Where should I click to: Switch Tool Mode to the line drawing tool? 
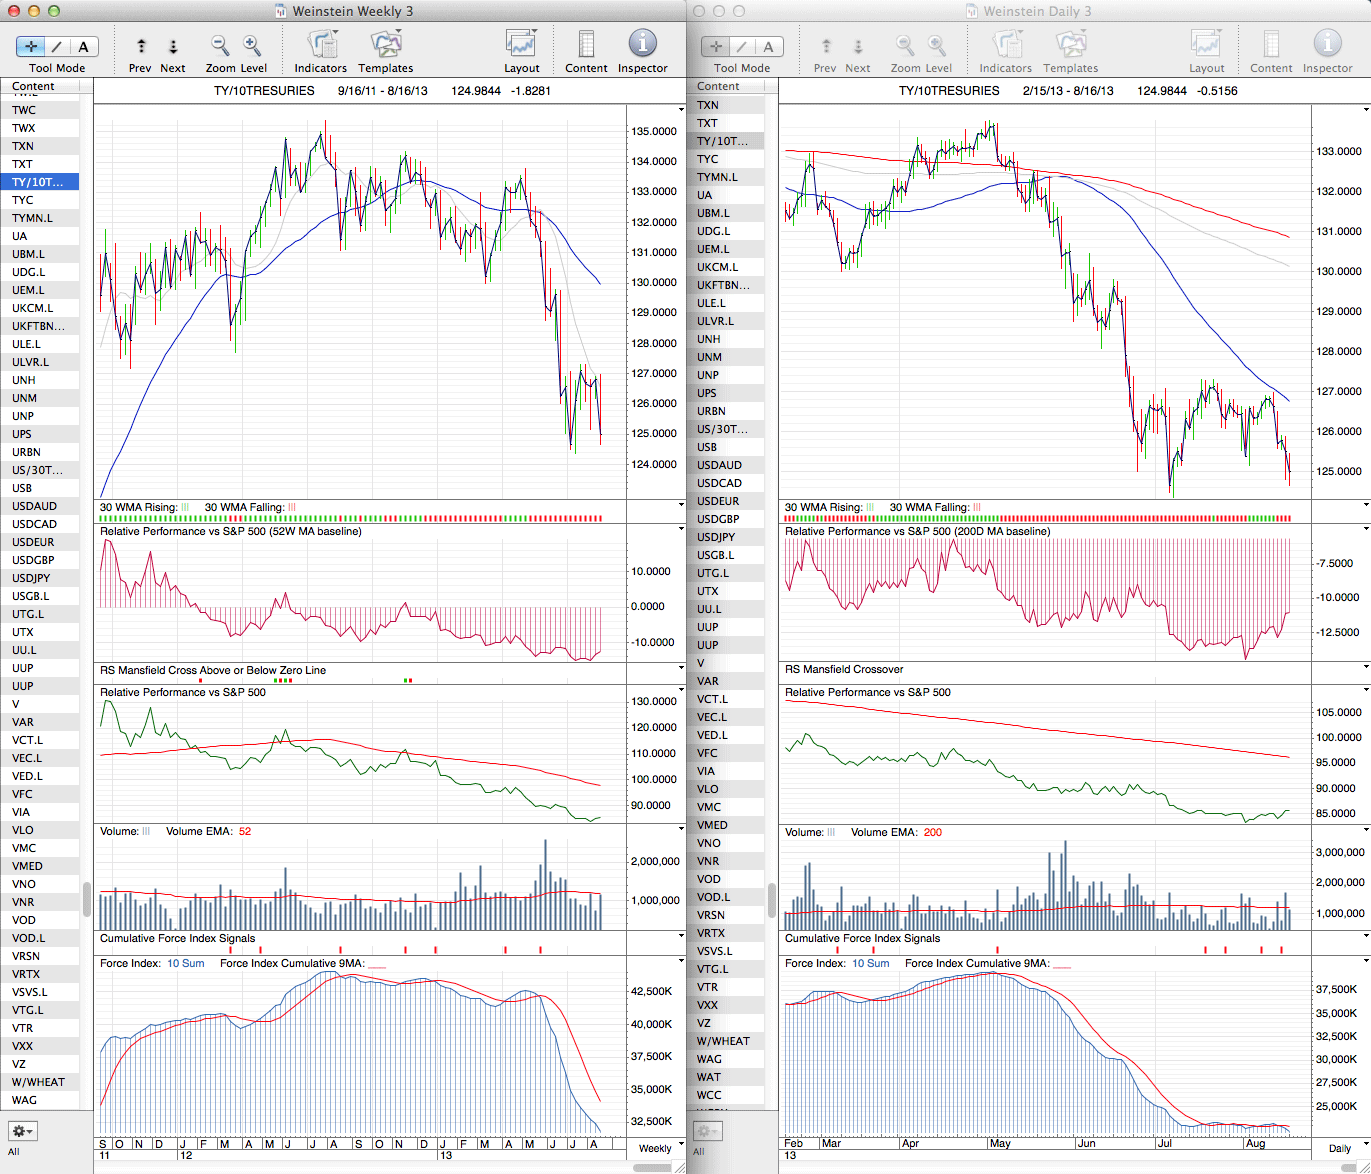pyautogui.click(x=57, y=46)
